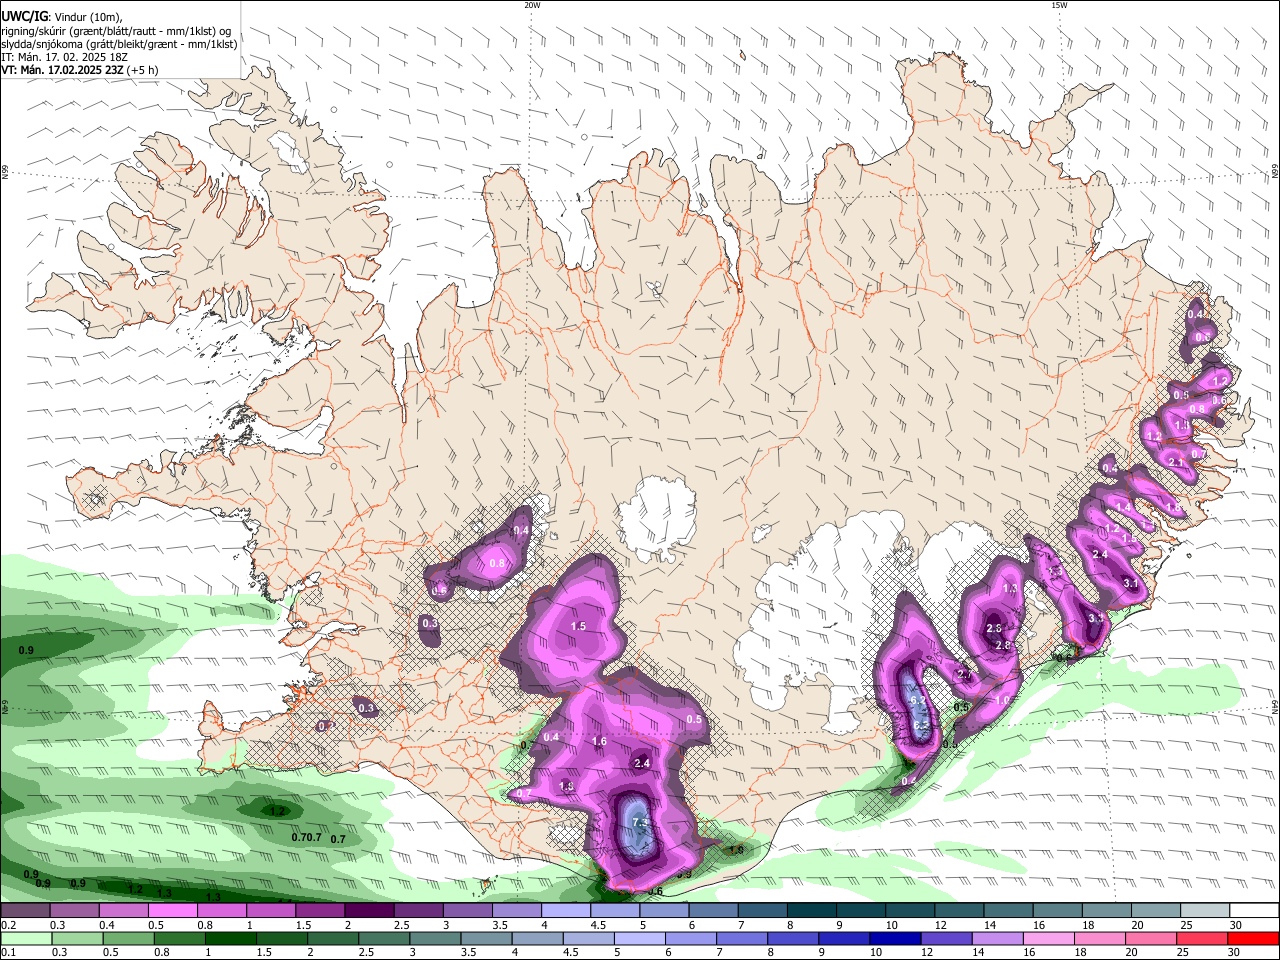Click the '0.70.7' rain value offshore
This screenshot has height=960, width=1280.
pos(307,837)
